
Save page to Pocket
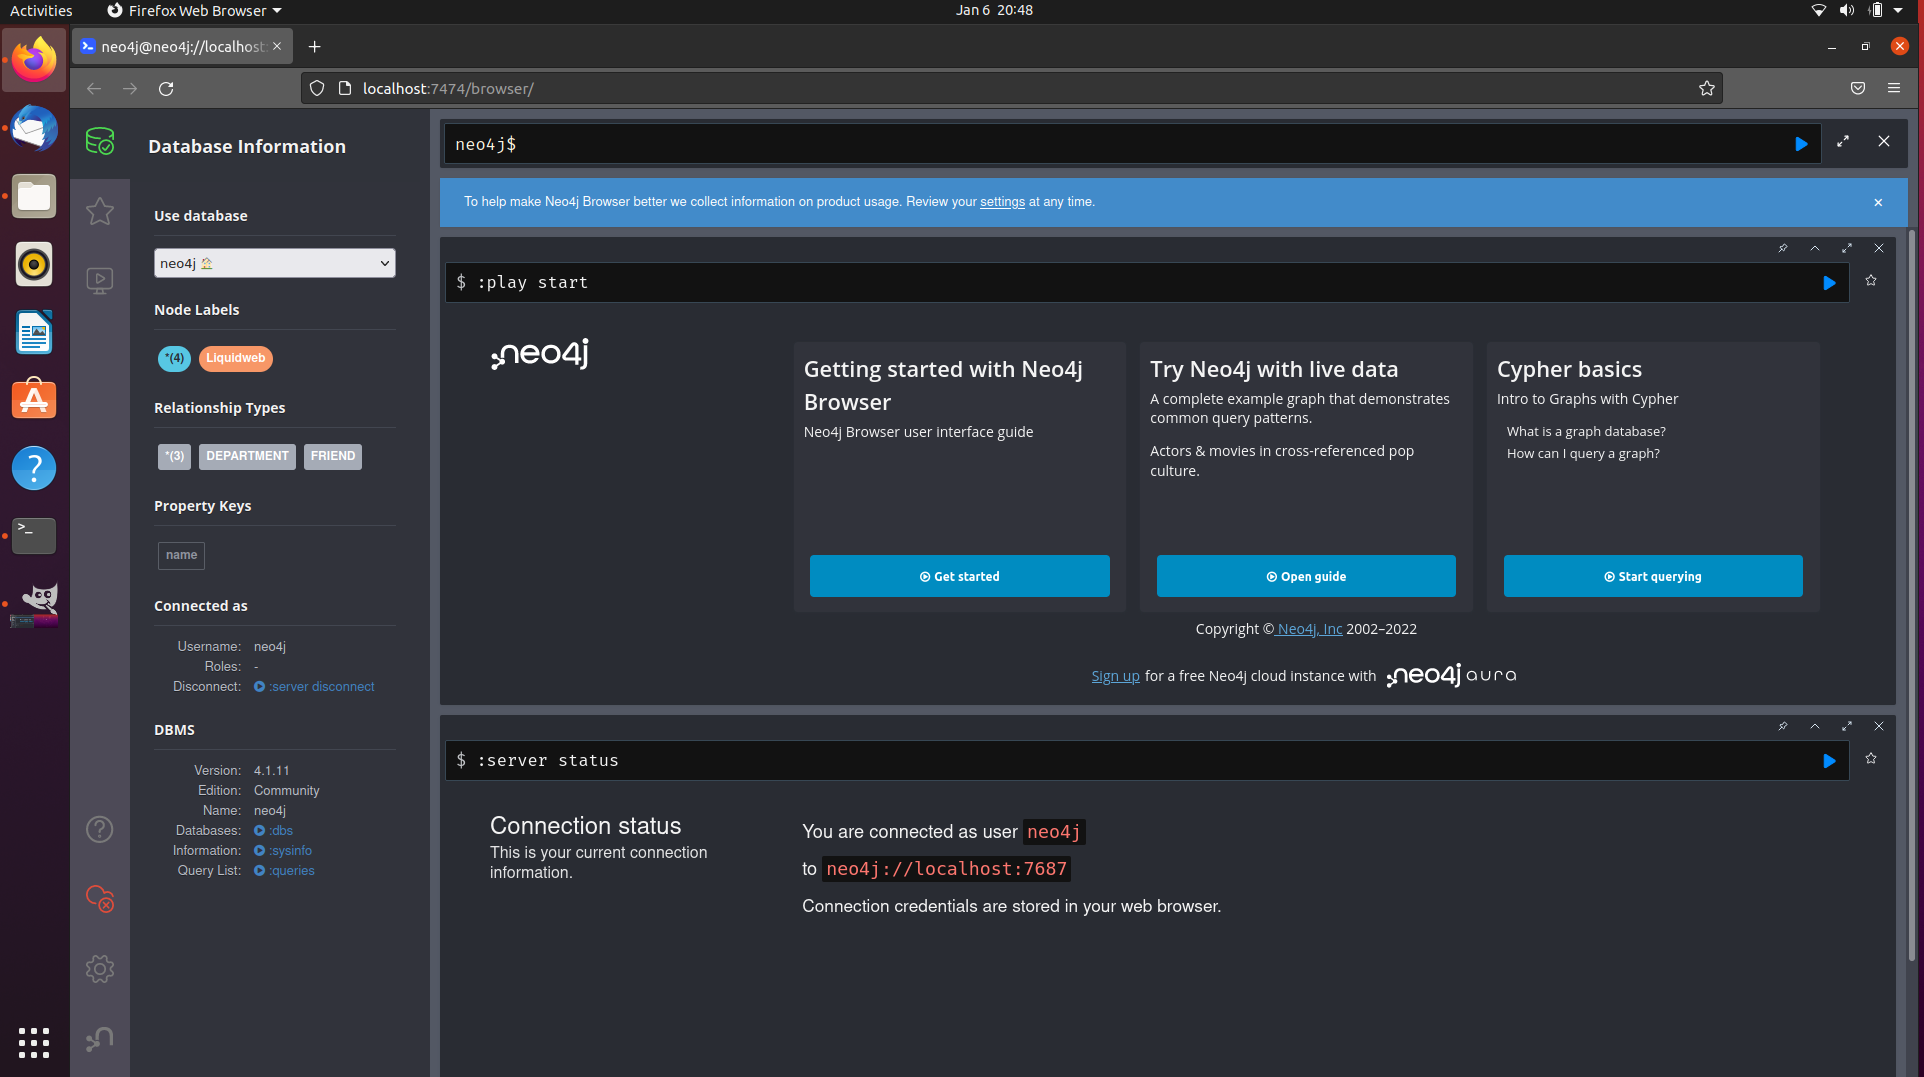1858,89
